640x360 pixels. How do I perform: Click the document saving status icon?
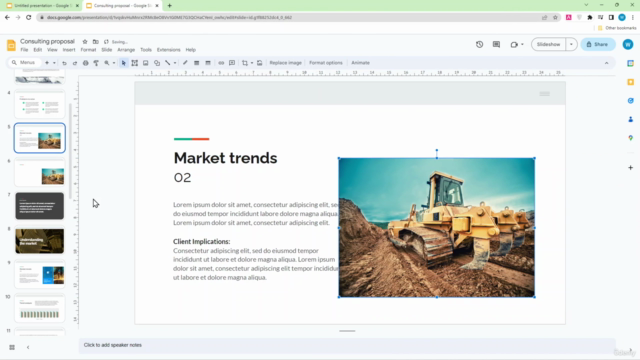106,42
